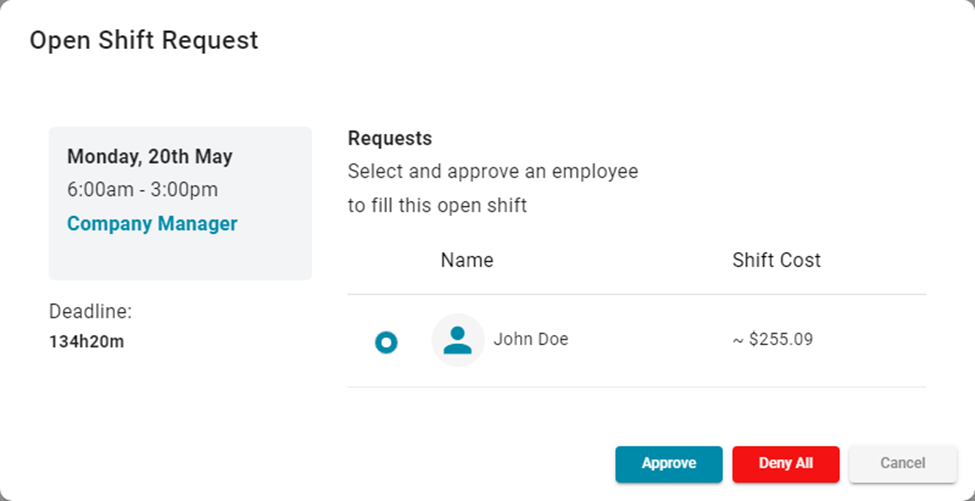
Task: Click the 'to fill this open shift' line
Action: point(437,206)
